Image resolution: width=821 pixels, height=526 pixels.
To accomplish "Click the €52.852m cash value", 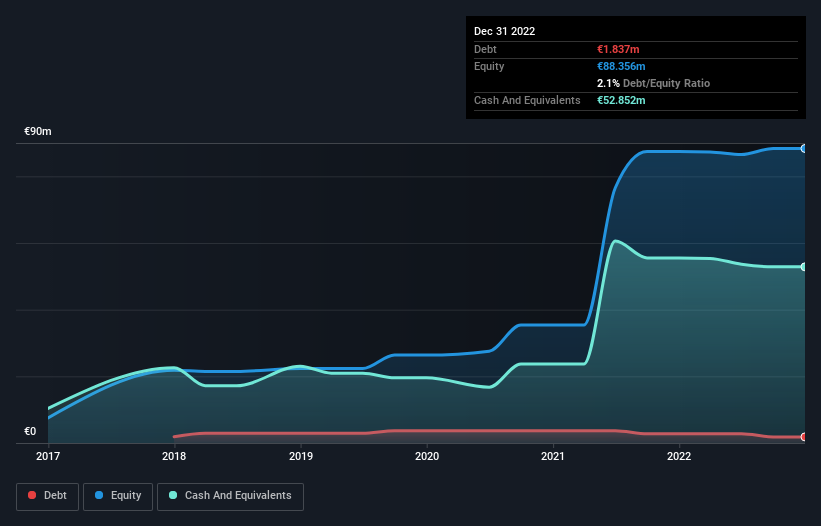I will coord(621,100).
